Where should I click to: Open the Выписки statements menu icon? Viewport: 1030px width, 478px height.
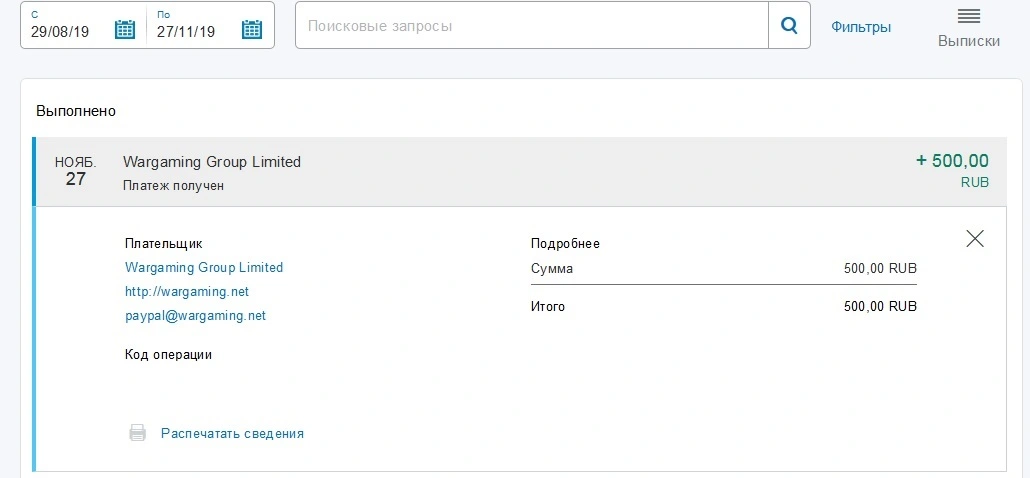pos(969,16)
